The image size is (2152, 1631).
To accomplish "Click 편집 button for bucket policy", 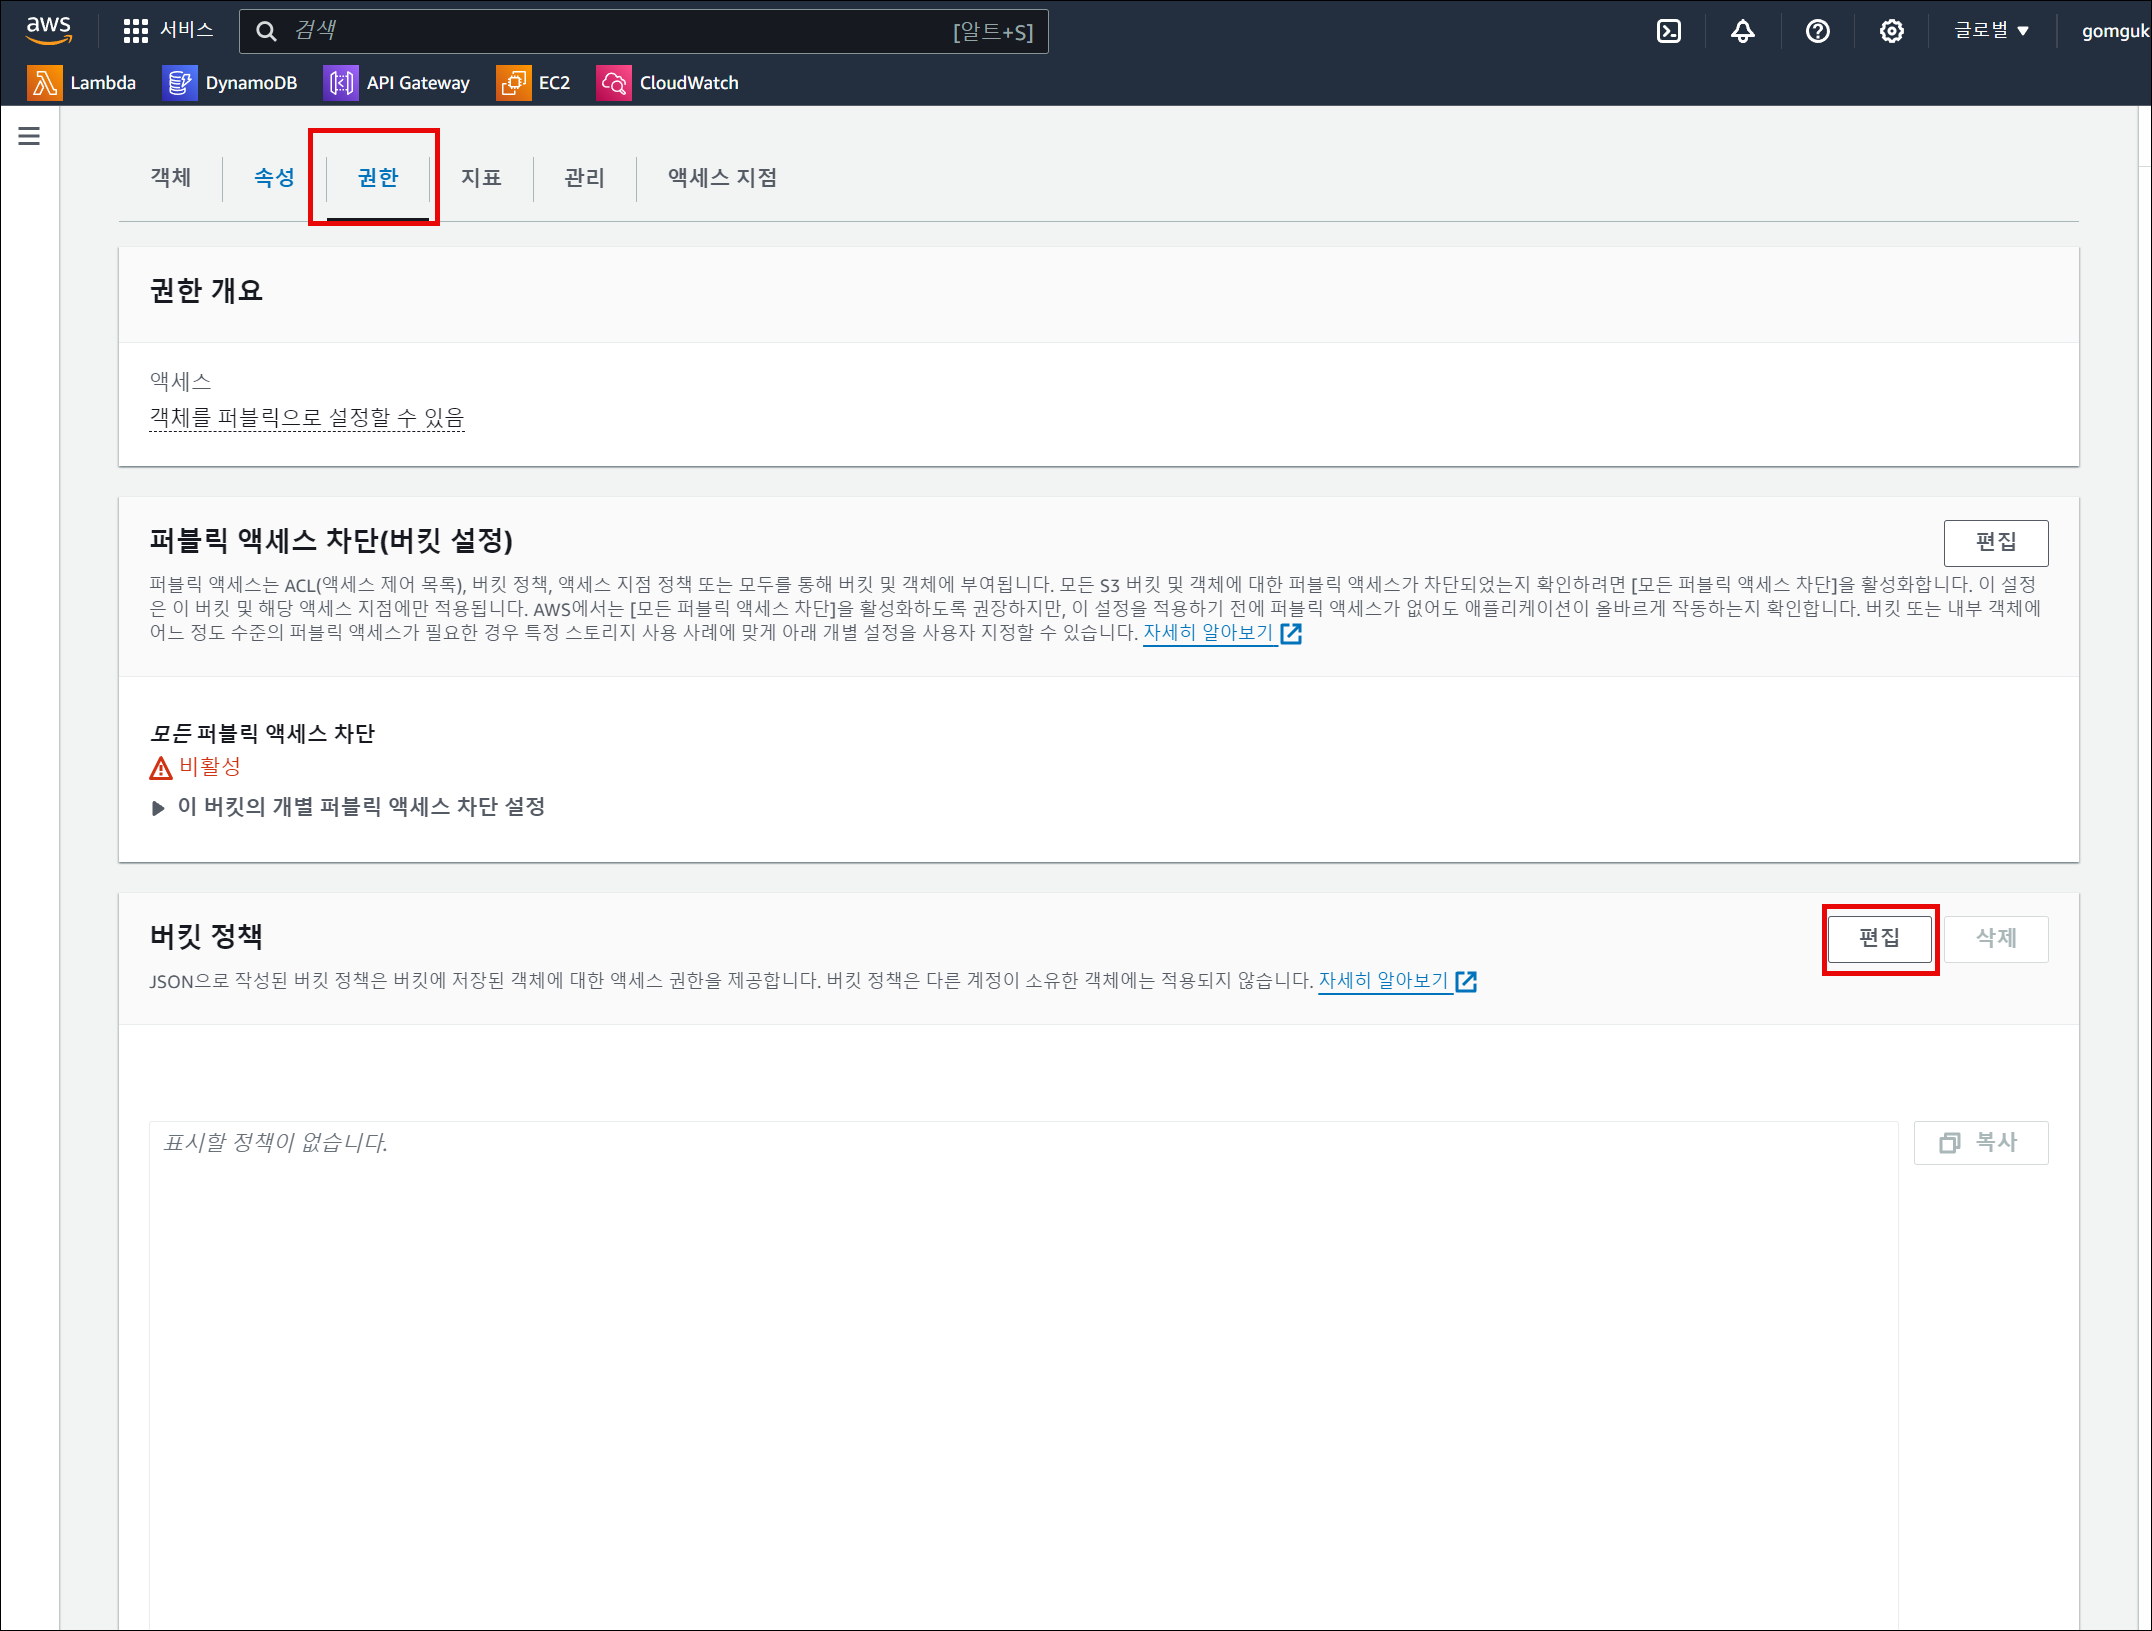I will tap(1879, 939).
